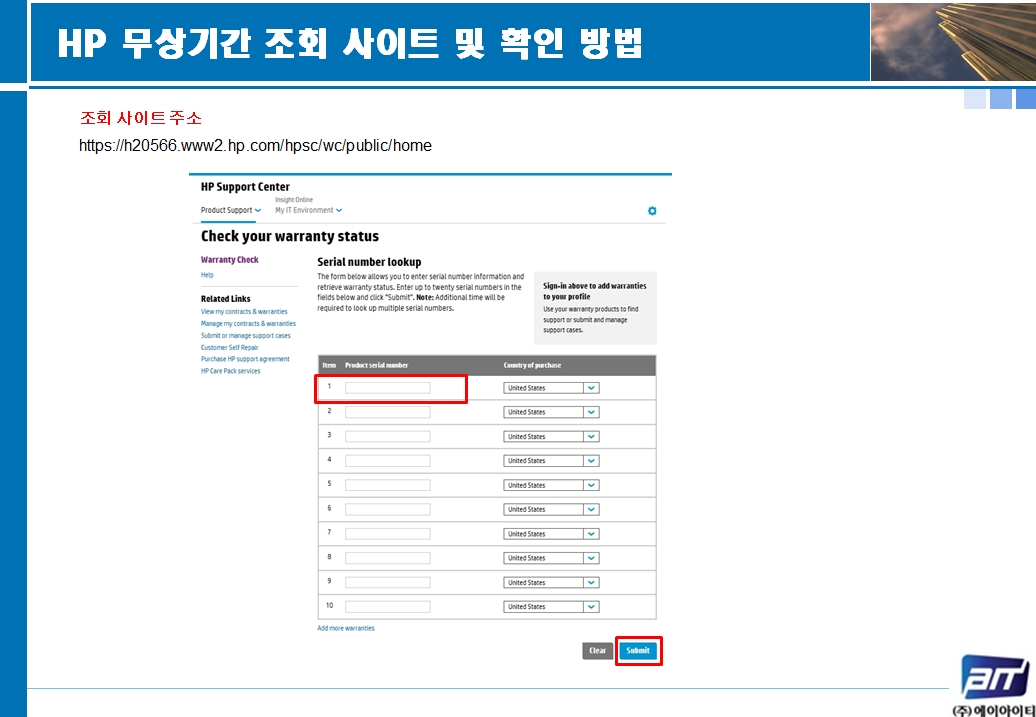Click the serial number field for item 9
The height and width of the screenshot is (717, 1036).
coord(388,583)
